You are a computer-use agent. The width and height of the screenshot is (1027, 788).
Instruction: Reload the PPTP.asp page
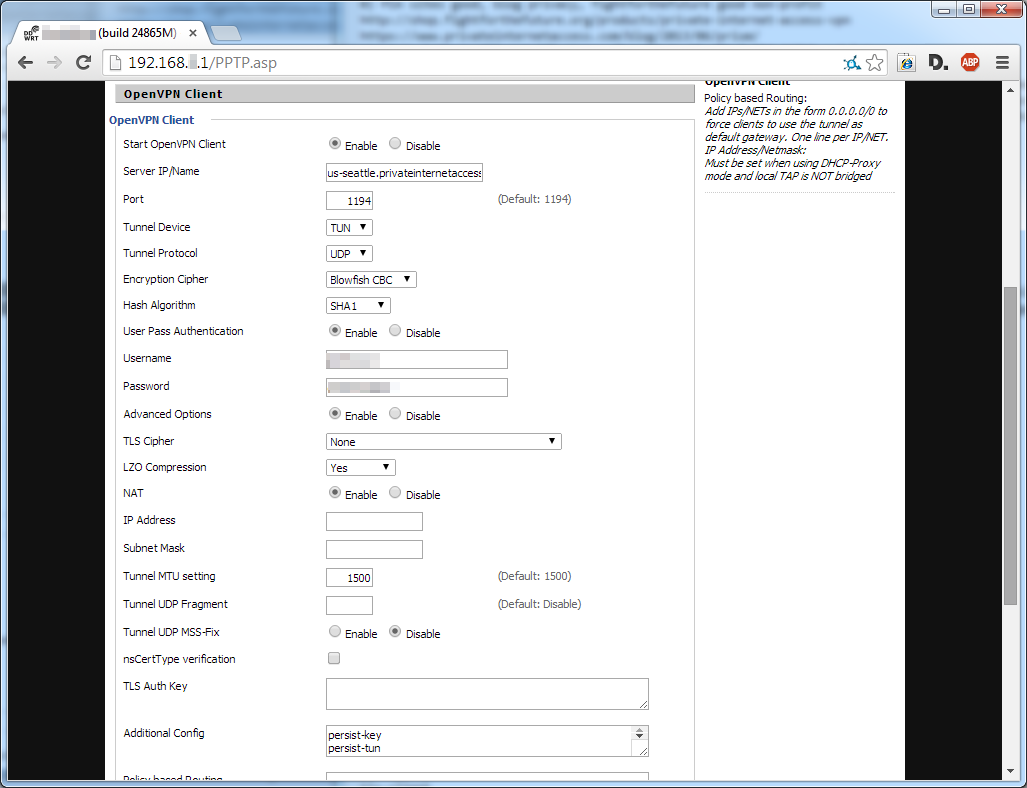(x=83, y=62)
